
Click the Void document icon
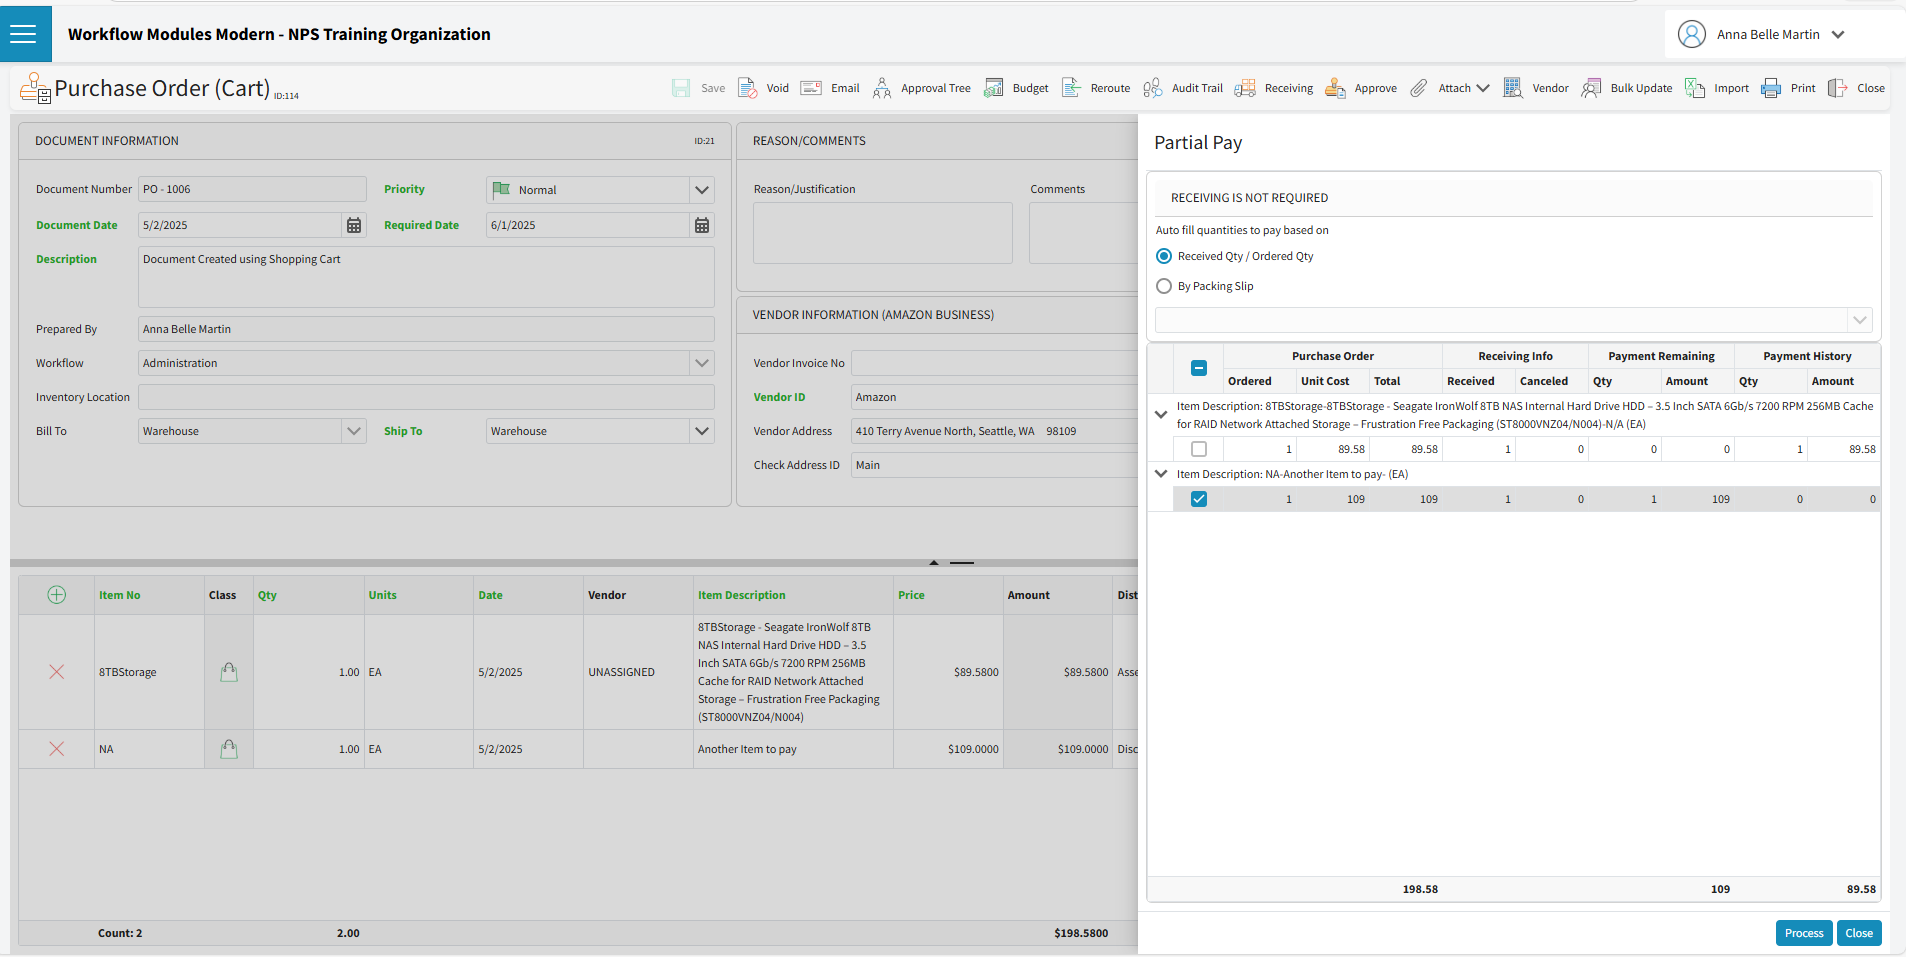pyautogui.click(x=748, y=88)
